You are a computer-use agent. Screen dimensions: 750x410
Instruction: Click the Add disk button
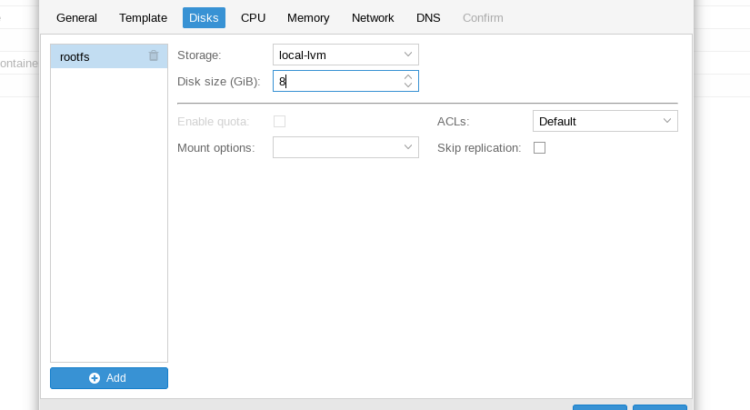(x=109, y=378)
